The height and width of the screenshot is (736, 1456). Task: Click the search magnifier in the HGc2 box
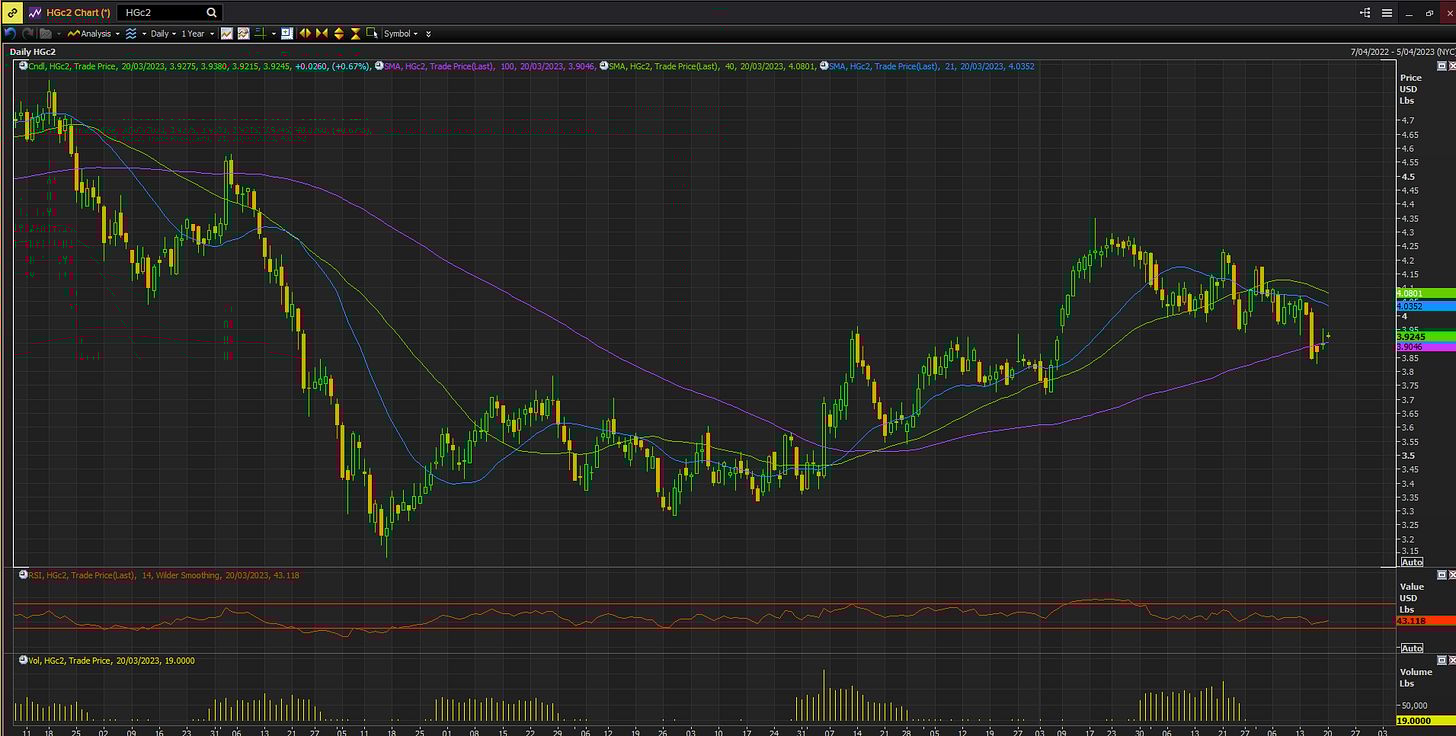click(212, 13)
